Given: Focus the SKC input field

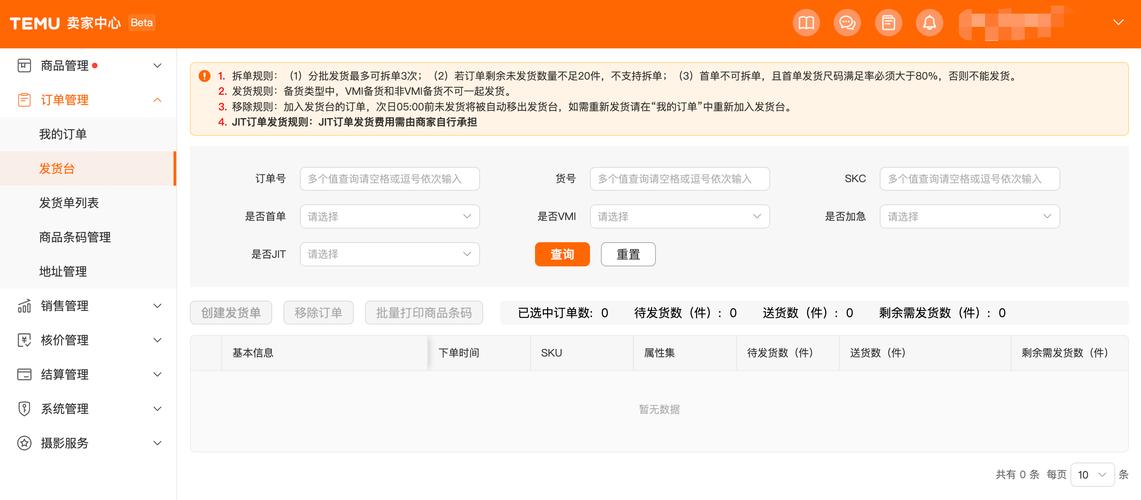Looking at the screenshot, I should [970, 178].
